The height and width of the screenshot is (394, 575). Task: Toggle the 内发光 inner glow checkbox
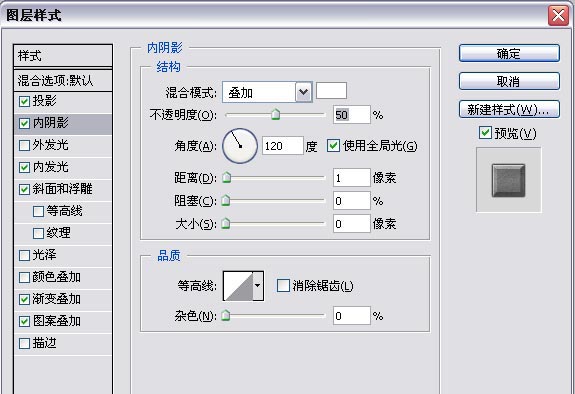coord(24,167)
